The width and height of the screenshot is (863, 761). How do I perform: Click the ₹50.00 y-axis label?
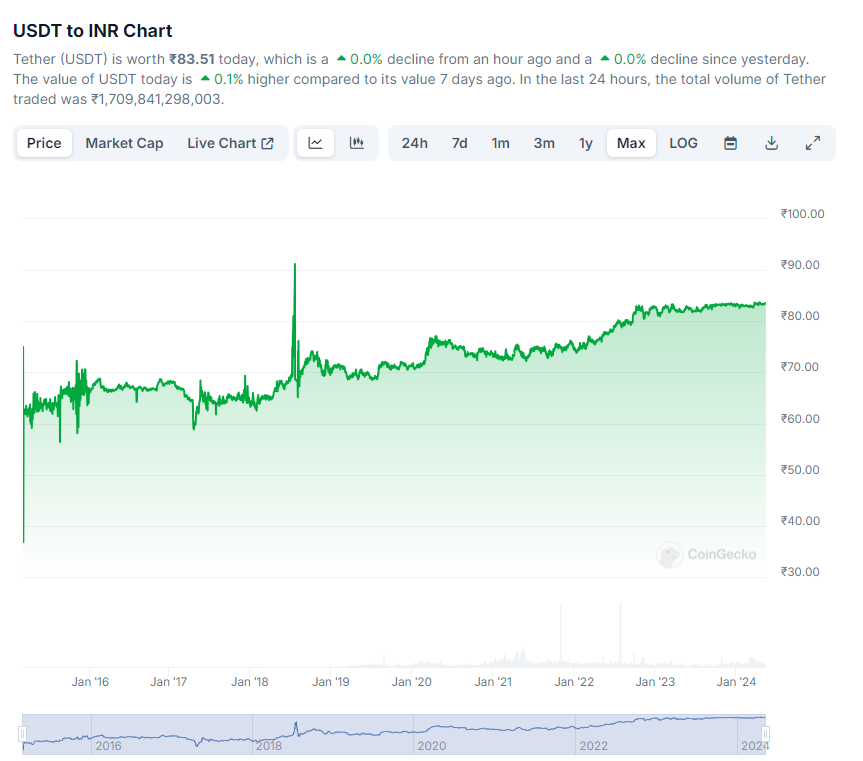point(800,469)
